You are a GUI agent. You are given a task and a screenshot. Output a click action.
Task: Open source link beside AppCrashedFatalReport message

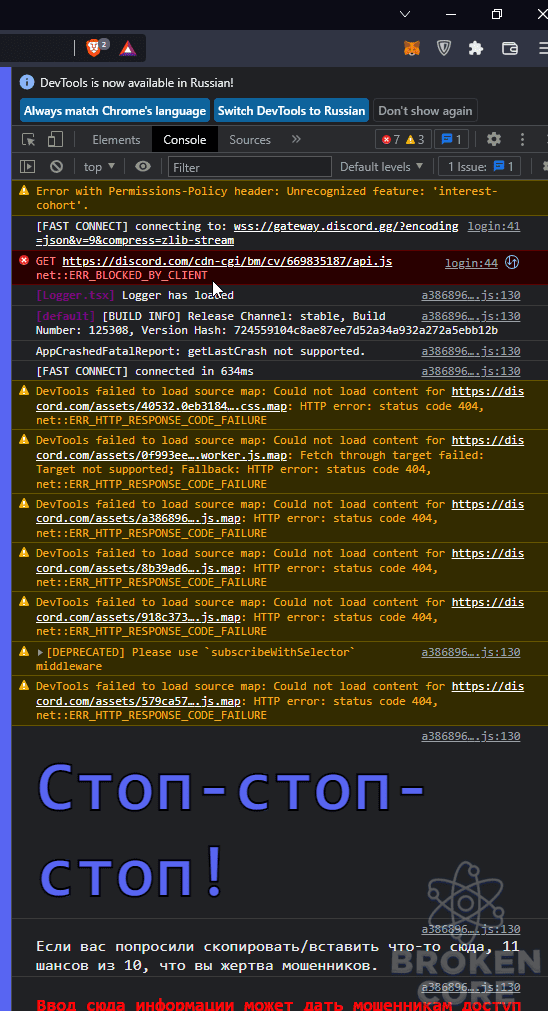click(x=471, y=351)
